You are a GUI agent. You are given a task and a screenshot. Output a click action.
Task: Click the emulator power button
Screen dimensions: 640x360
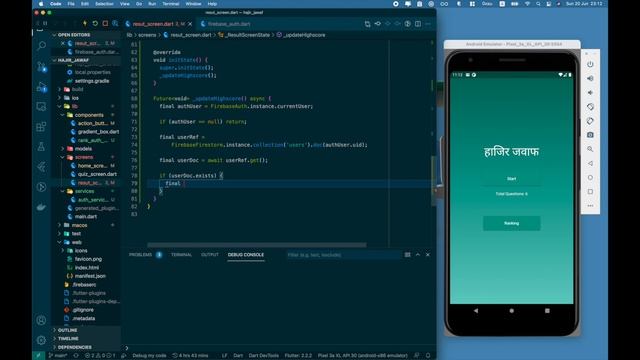tap(590, 64)
